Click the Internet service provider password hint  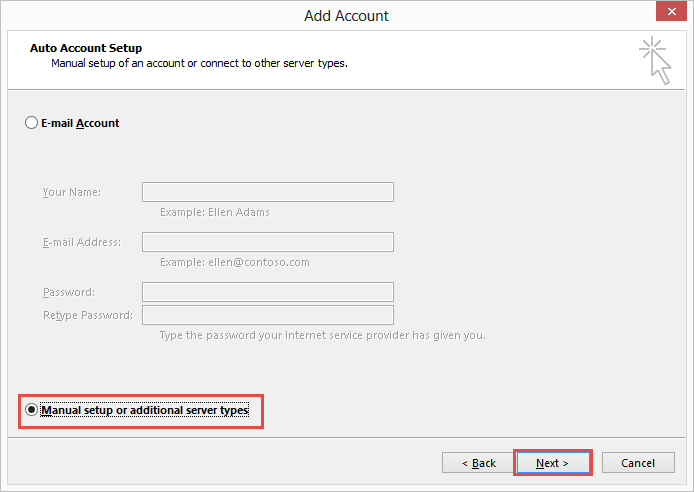pyautogui.click(x=322, y=335)
